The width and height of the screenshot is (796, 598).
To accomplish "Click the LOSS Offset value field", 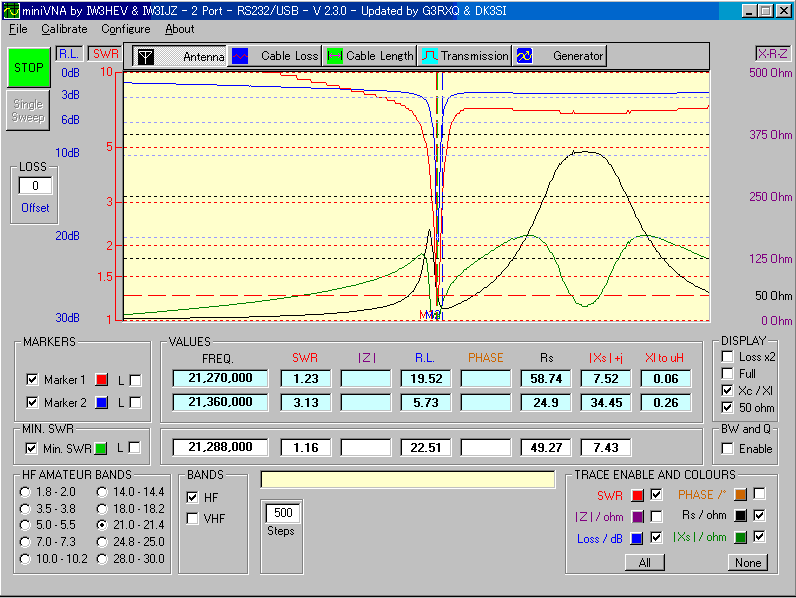I will (x=35, y=186).
